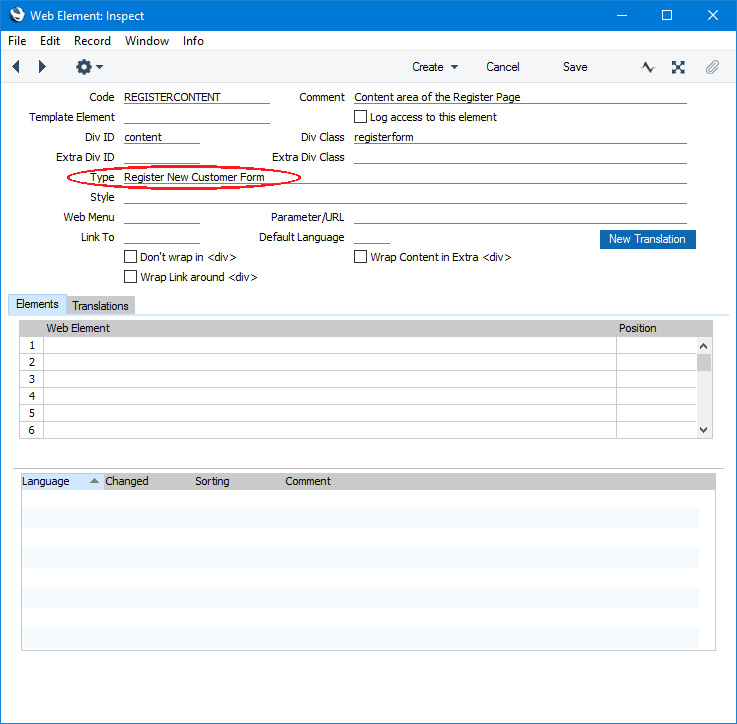Click the Web Menu field
737x724 pixels.
pyautogui.click(x=162, y=217)
